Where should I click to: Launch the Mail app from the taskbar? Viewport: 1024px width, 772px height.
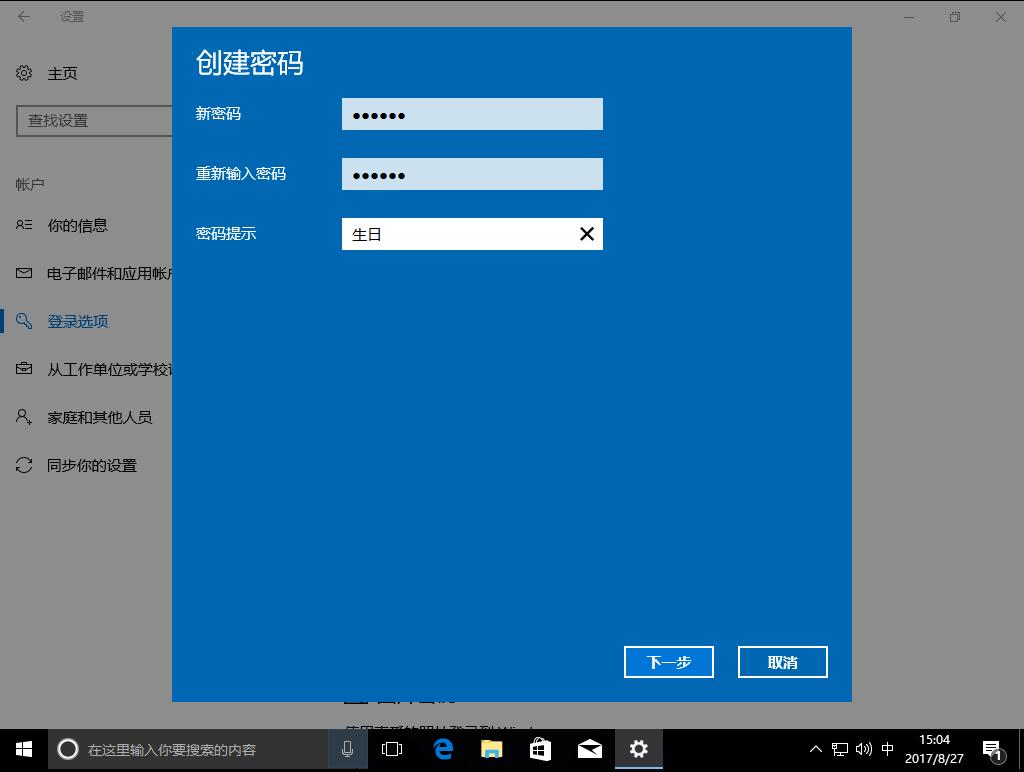point(590,748)
